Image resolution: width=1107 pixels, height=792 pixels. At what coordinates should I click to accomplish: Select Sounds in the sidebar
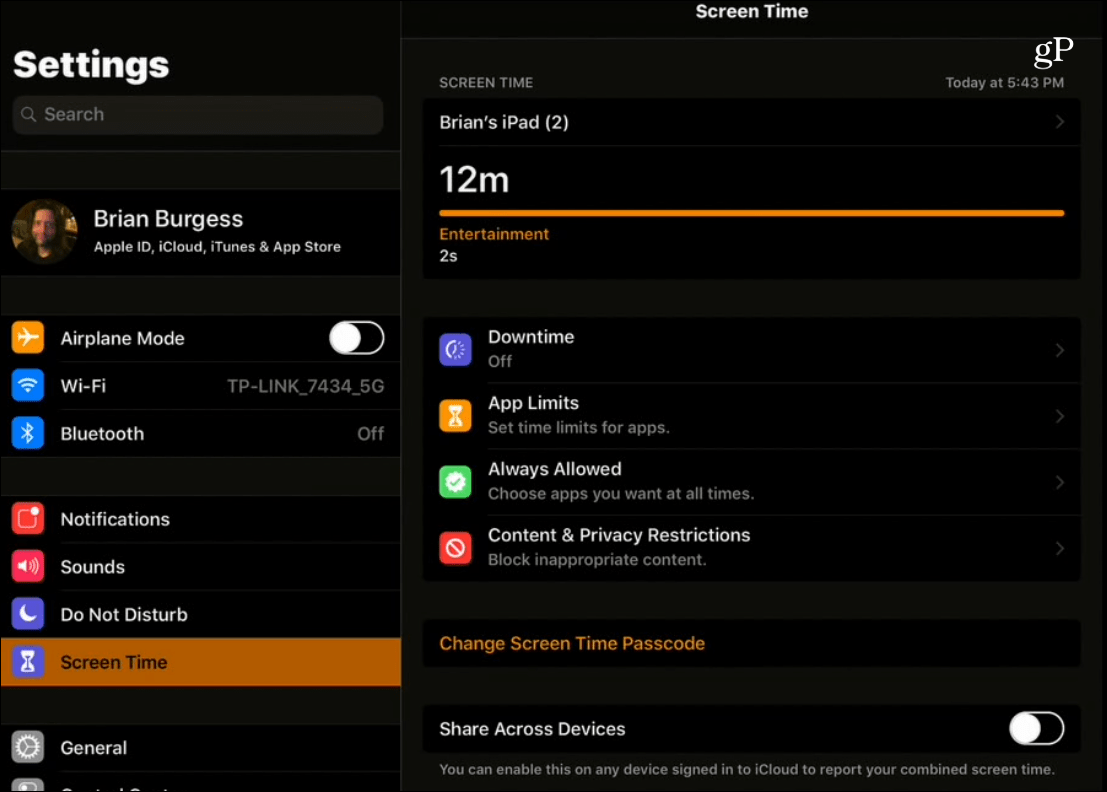click(x=201, y=567)
